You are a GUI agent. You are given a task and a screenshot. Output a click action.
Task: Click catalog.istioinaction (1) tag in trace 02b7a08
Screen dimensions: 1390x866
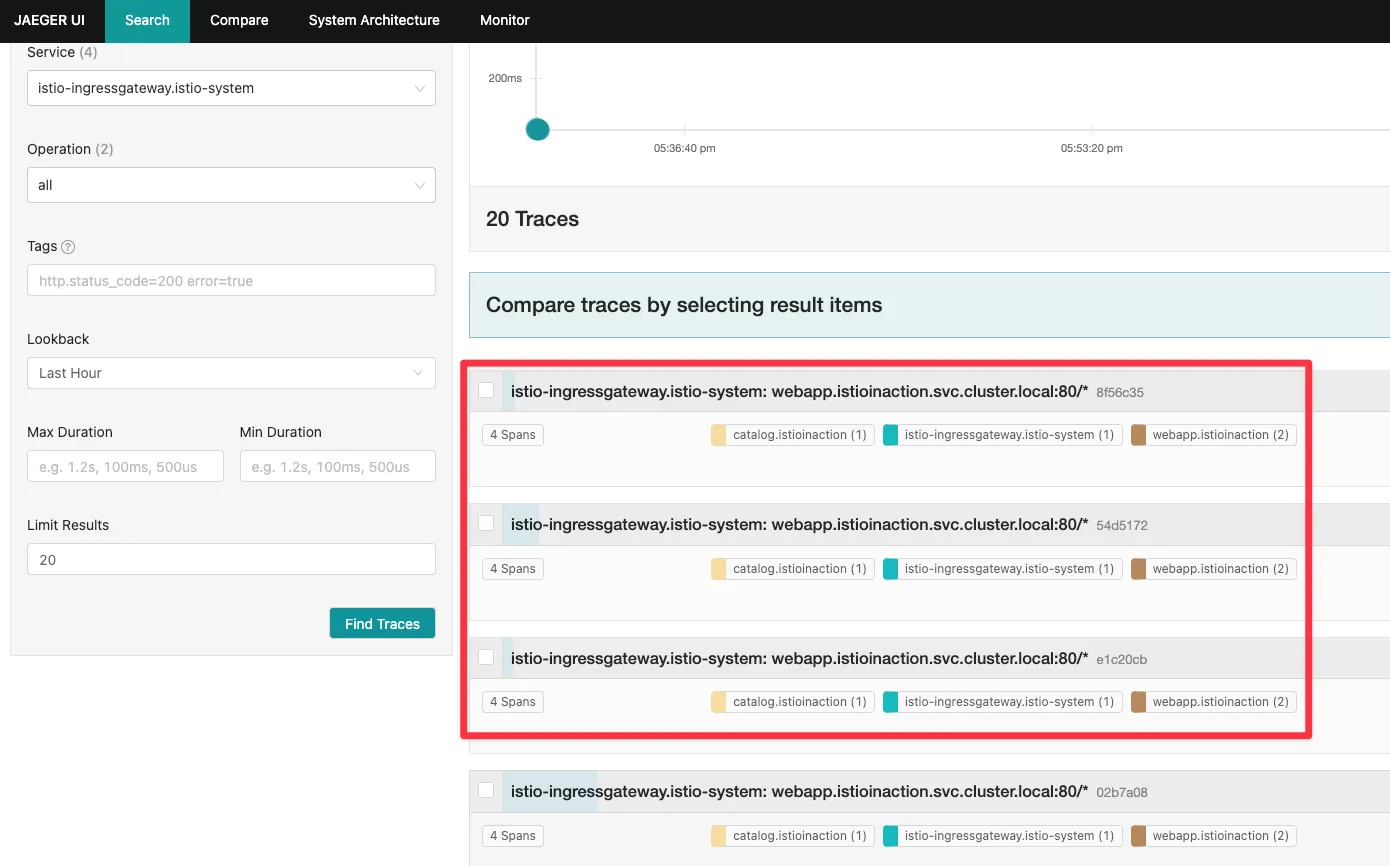coord(793,836)
